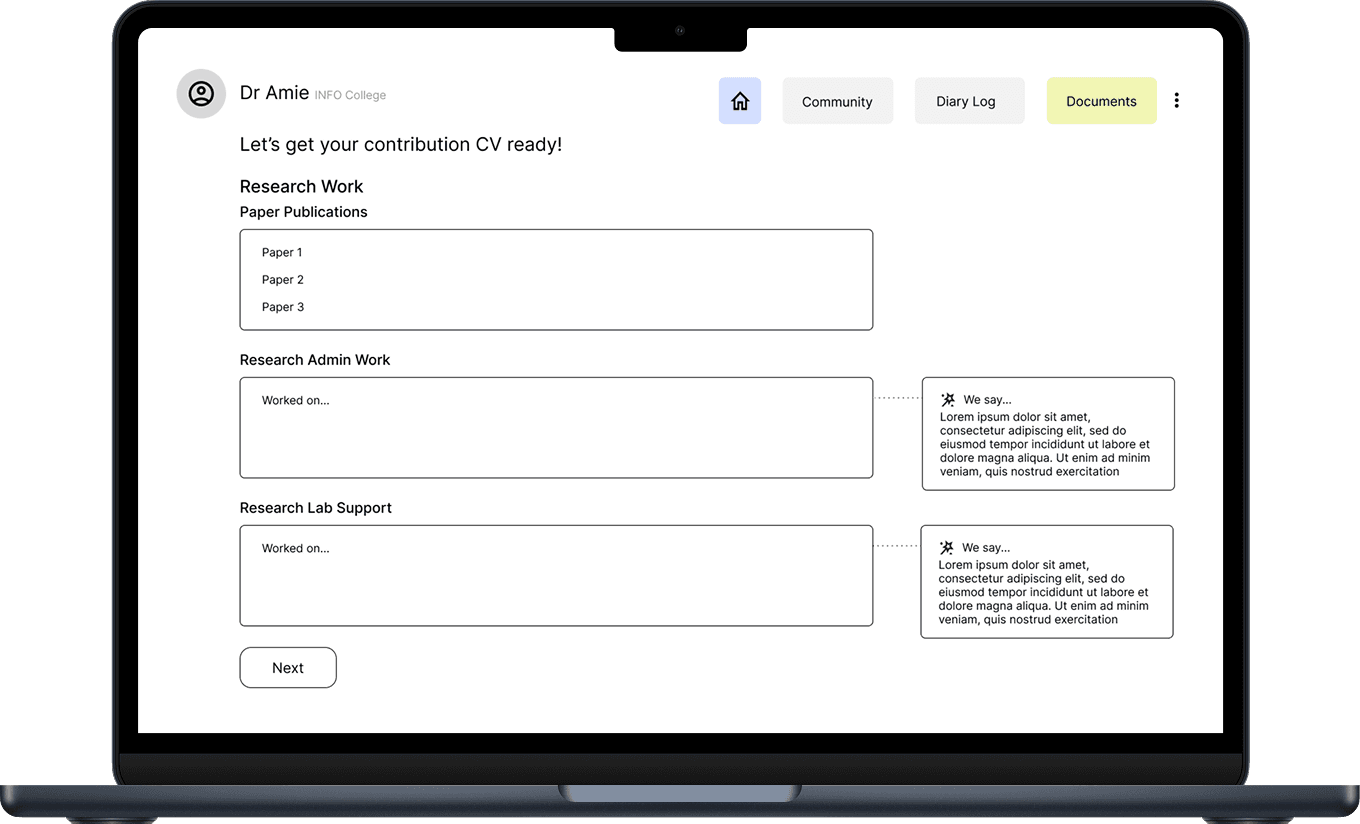Viewport: 1360px width, 824px height.
Task: Select Paper 1 in Paper Publications
Action: tap(281, 252)
